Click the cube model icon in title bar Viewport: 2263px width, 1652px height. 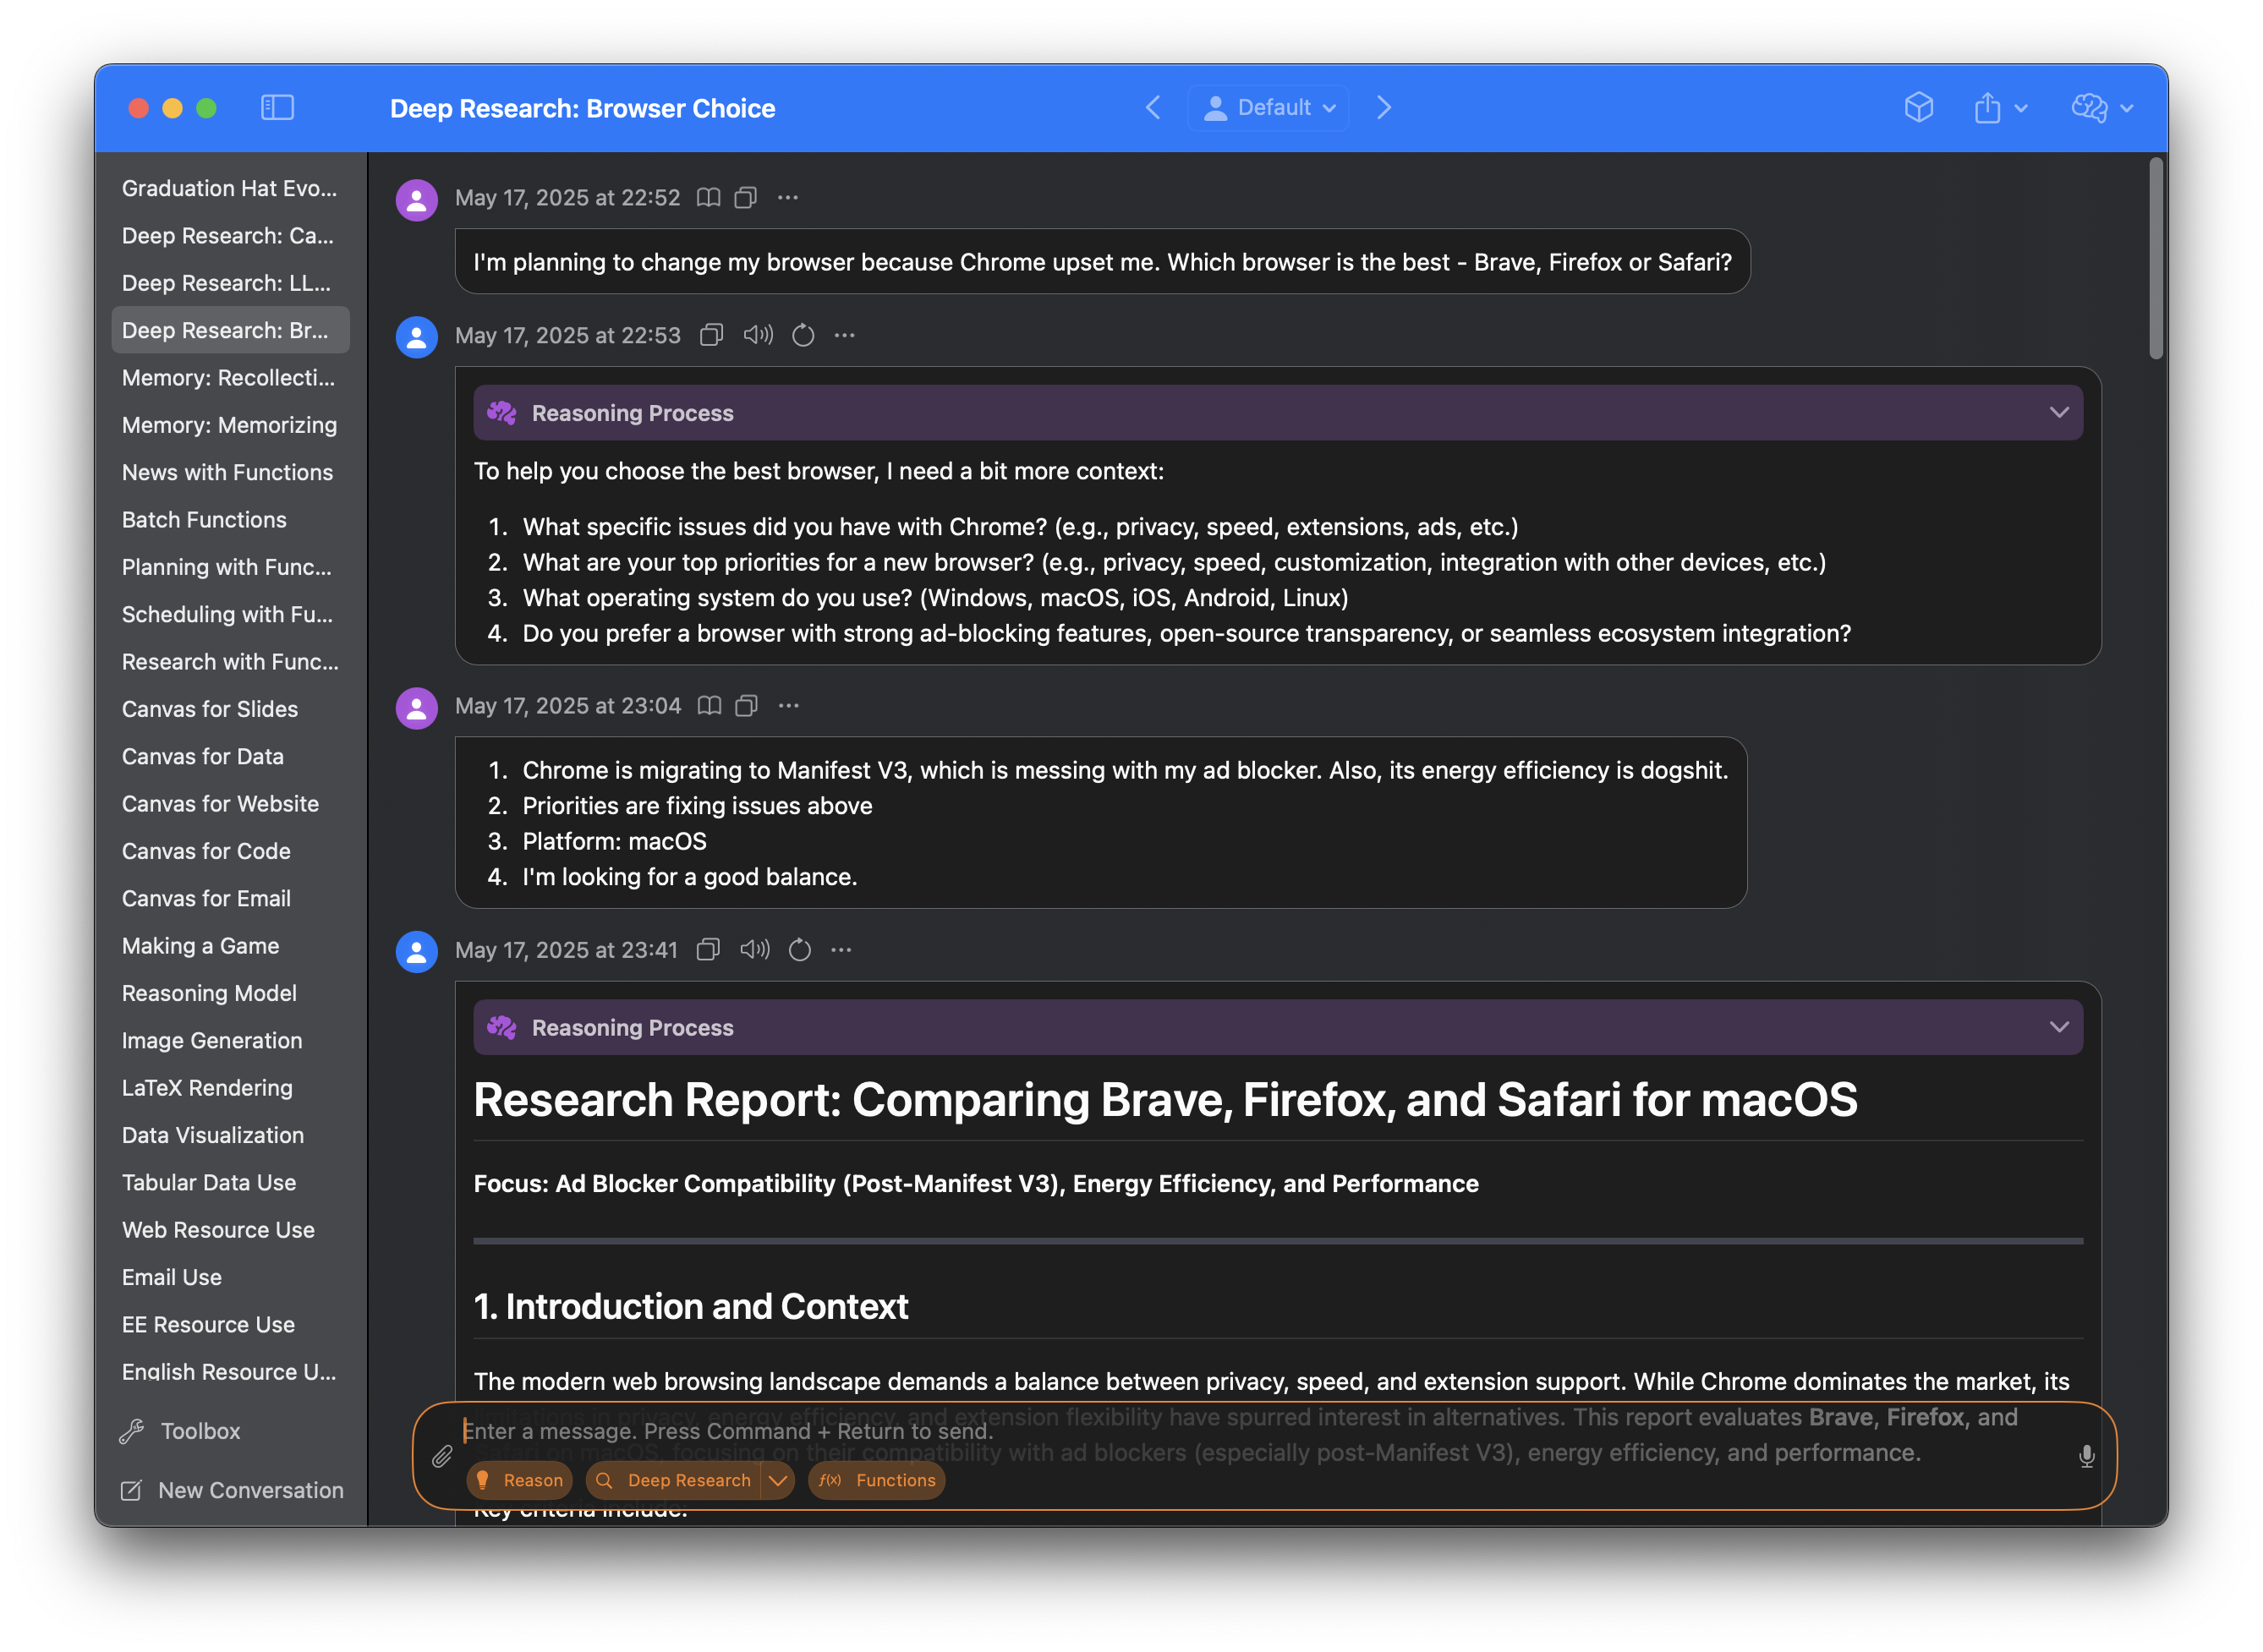(x=1918, y=107)
